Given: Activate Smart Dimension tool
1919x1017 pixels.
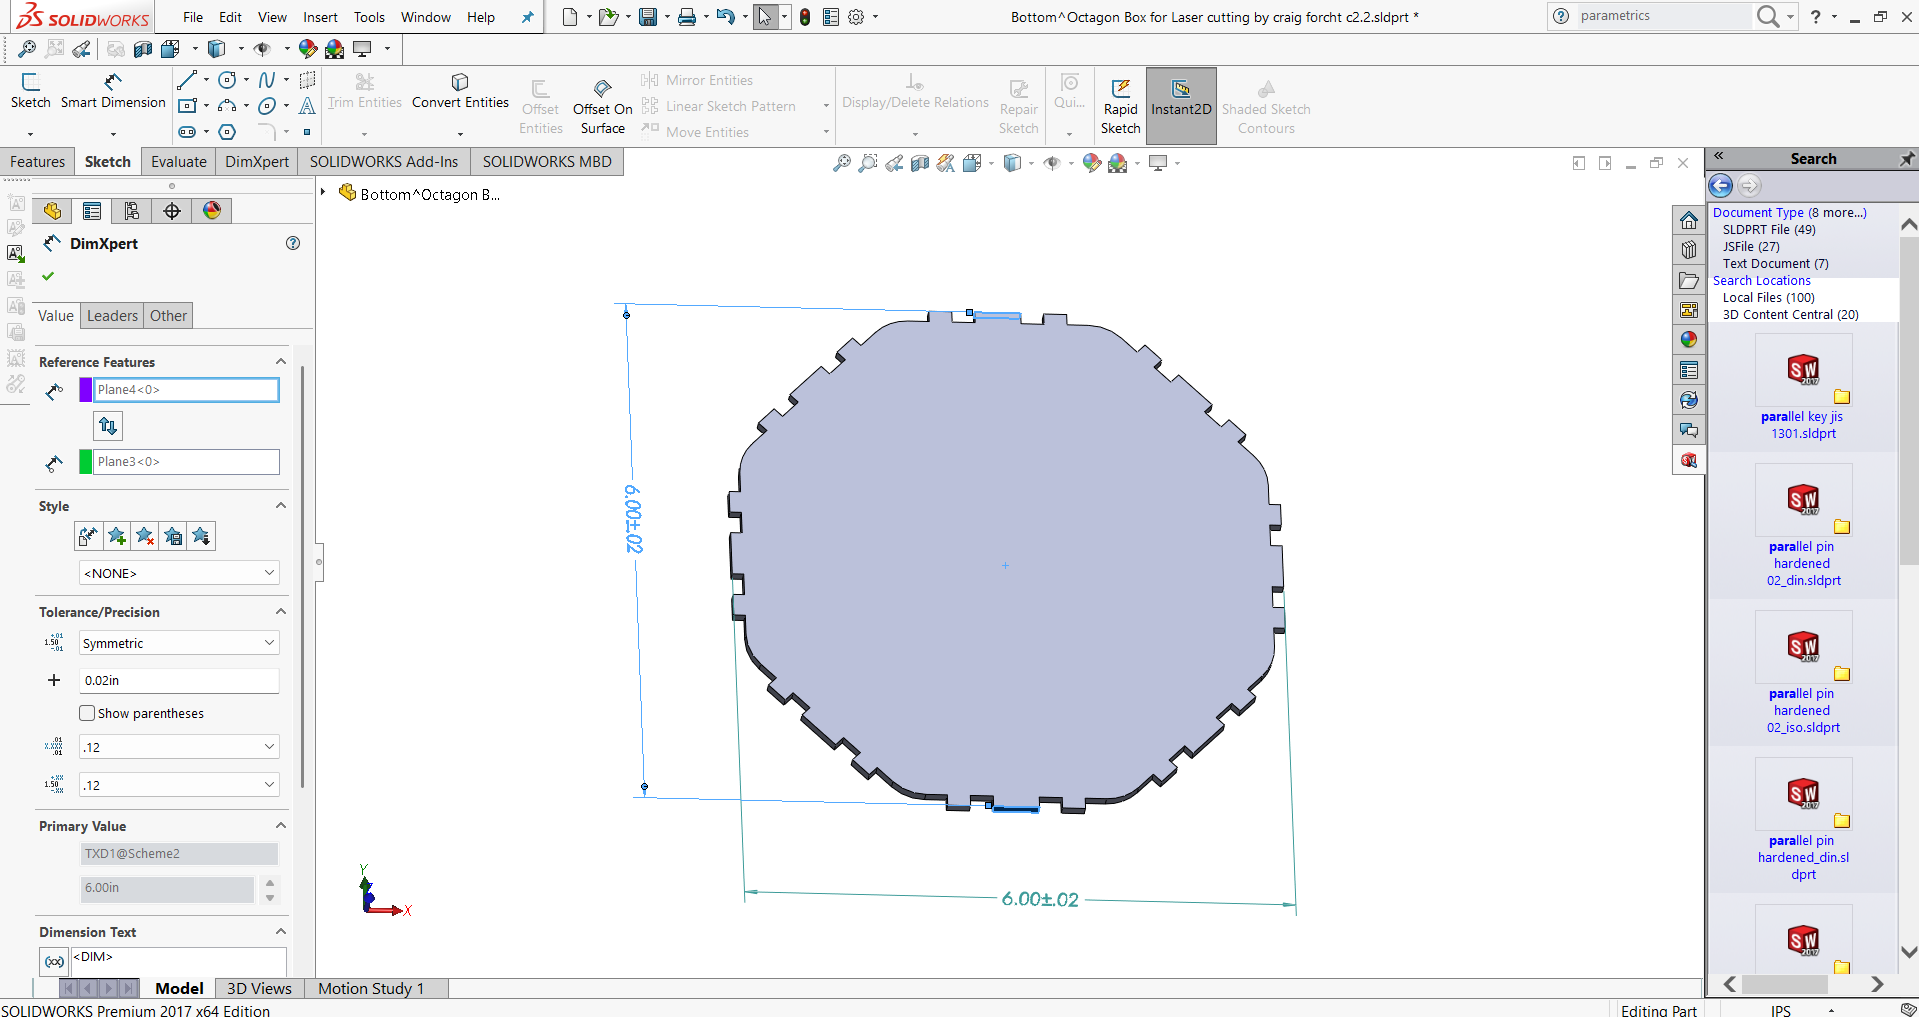Looking at the screenshot, I should pyautogui.click(x=113, y=91).
